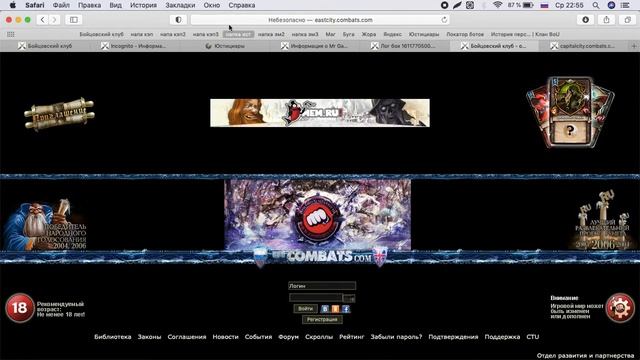640x360 pixels.
Task: Open Spotlight search in menu bar
Action: 596,5
